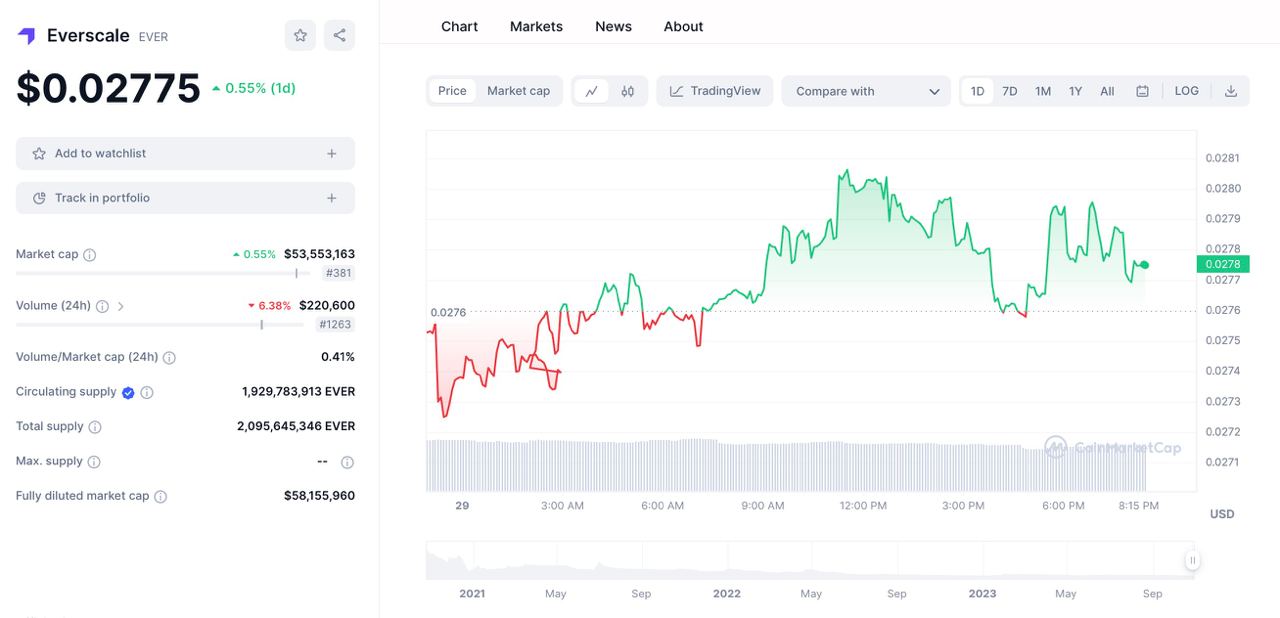Image resolution: width=1280 pixels, height=618 pixels.
Task: Click Track in portfolio button
Action: coord(185,198)
